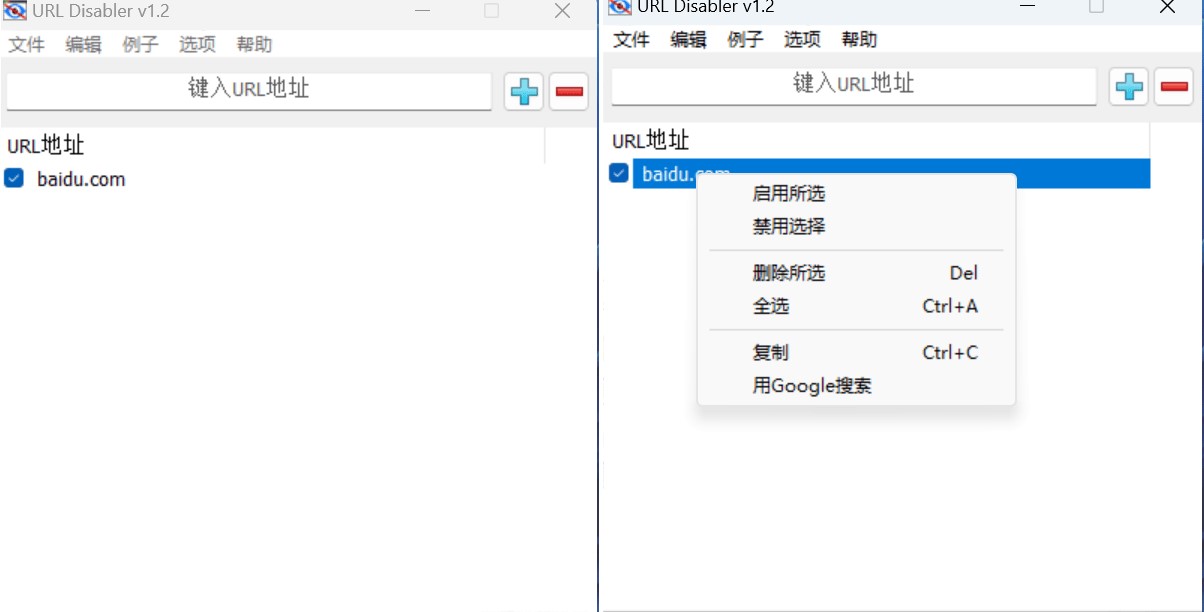
Task: Focus 键入URL地址 field in left window
Action: point(249,90)
